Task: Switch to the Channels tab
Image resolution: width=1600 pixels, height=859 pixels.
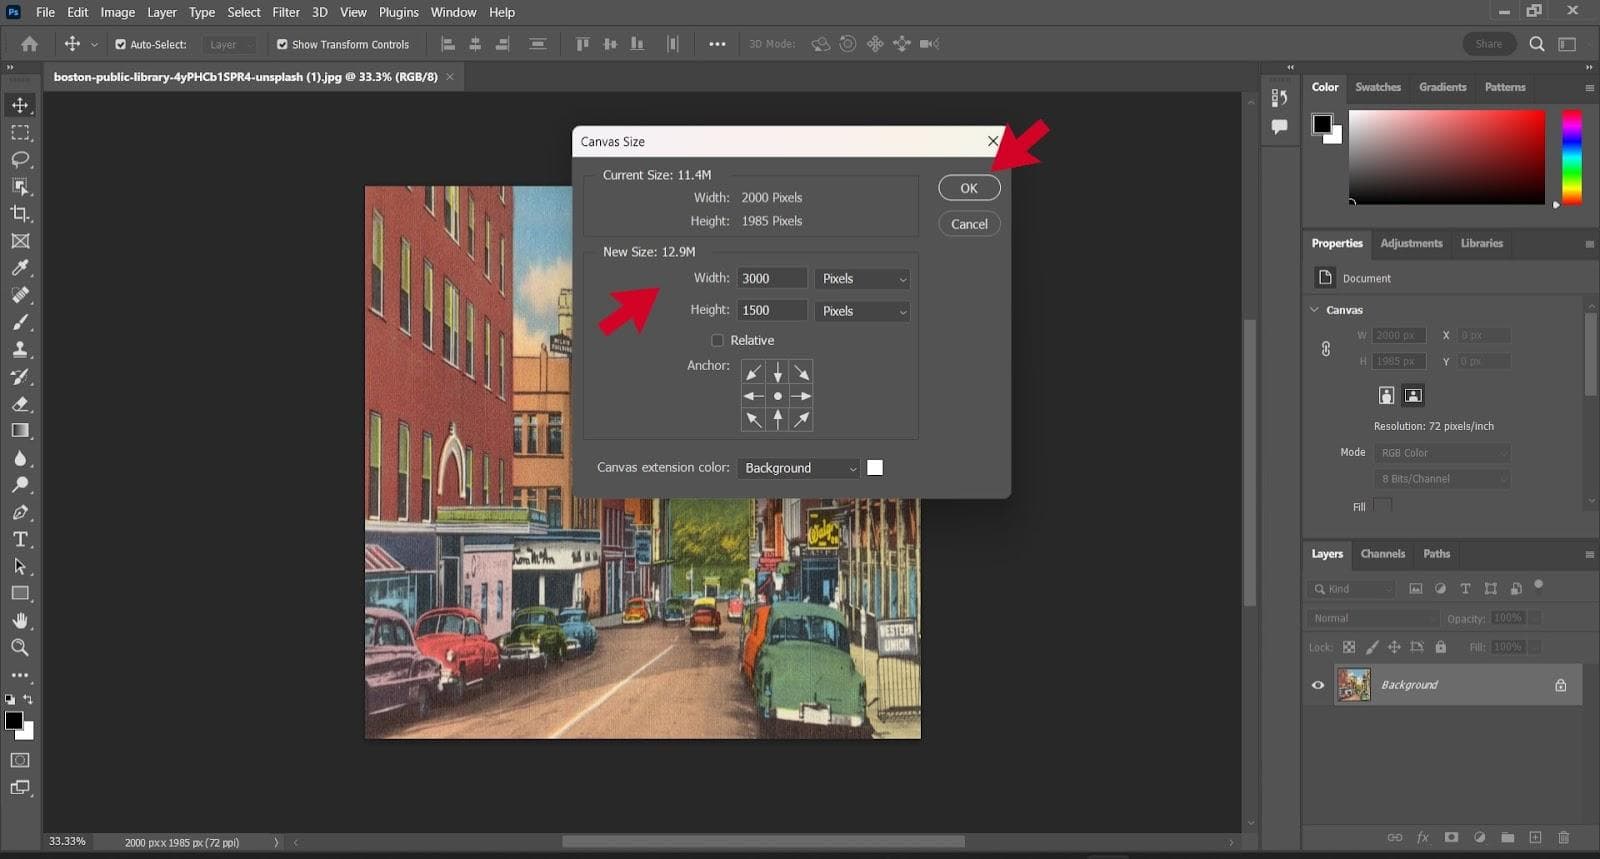Action: (1383, 554)
